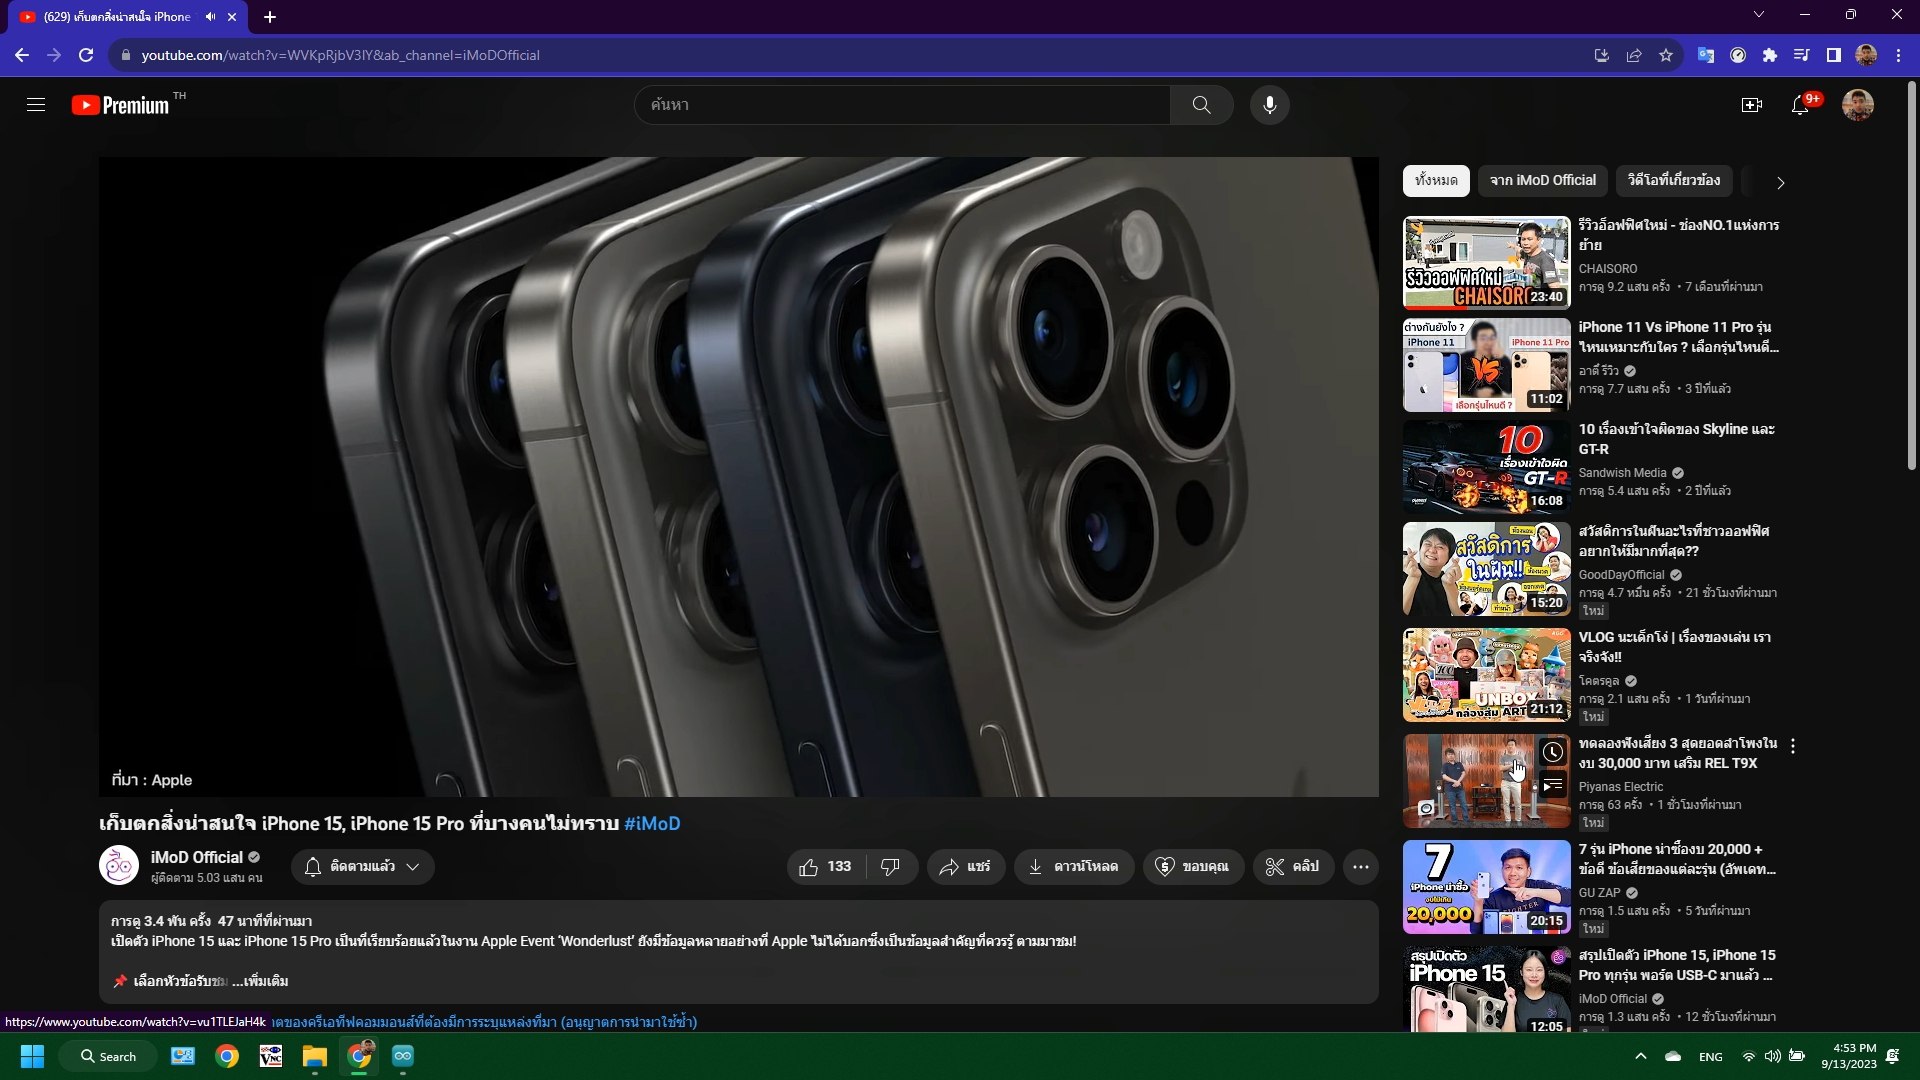Click the browser address bar URL

(x=340, y=55)
